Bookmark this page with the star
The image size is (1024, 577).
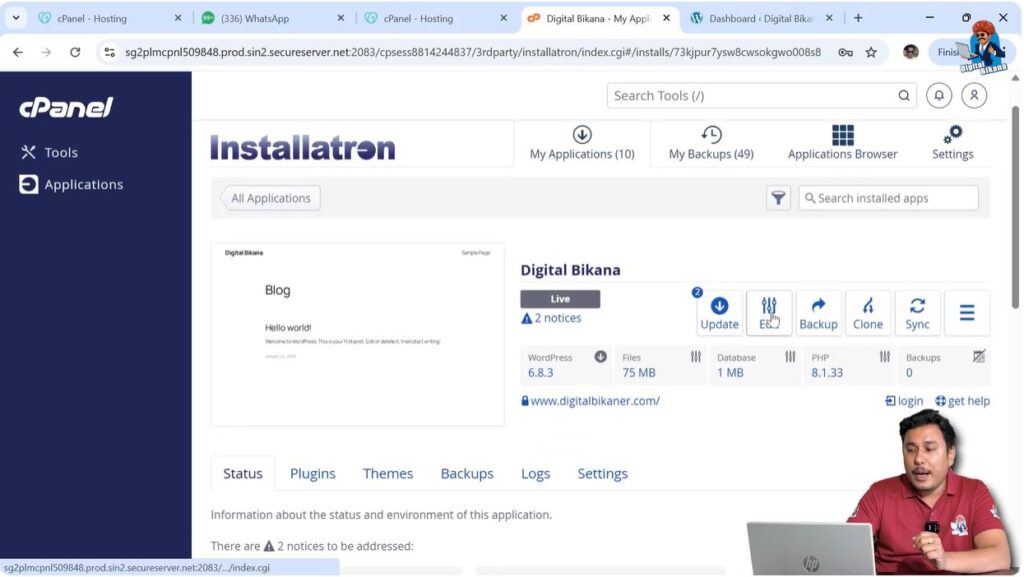point(871,52)
